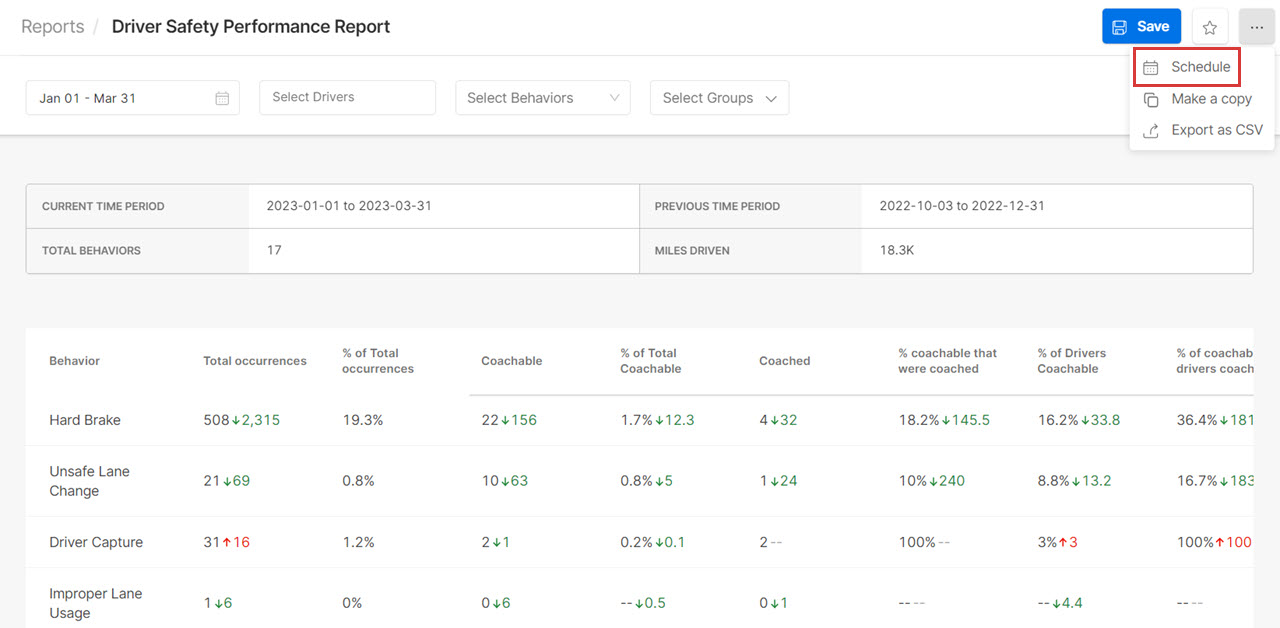Click the dropdown chevron on Select Behaviors

617,97
